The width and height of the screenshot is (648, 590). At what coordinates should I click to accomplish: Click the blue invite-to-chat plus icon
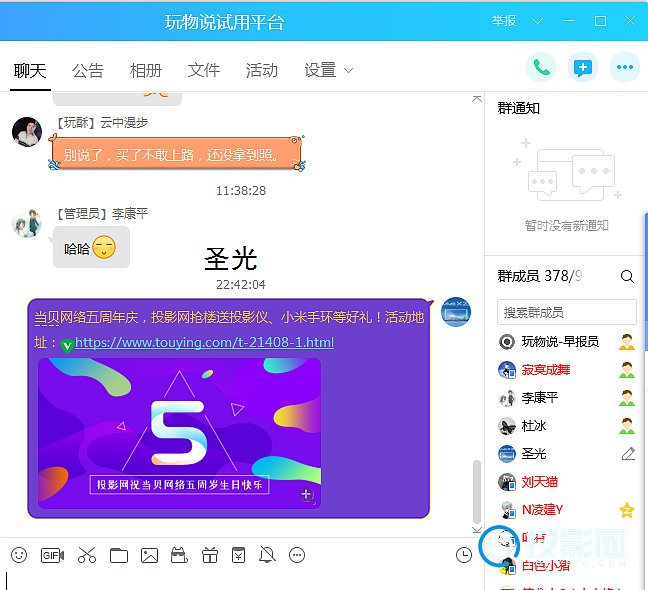coord(582,68)
